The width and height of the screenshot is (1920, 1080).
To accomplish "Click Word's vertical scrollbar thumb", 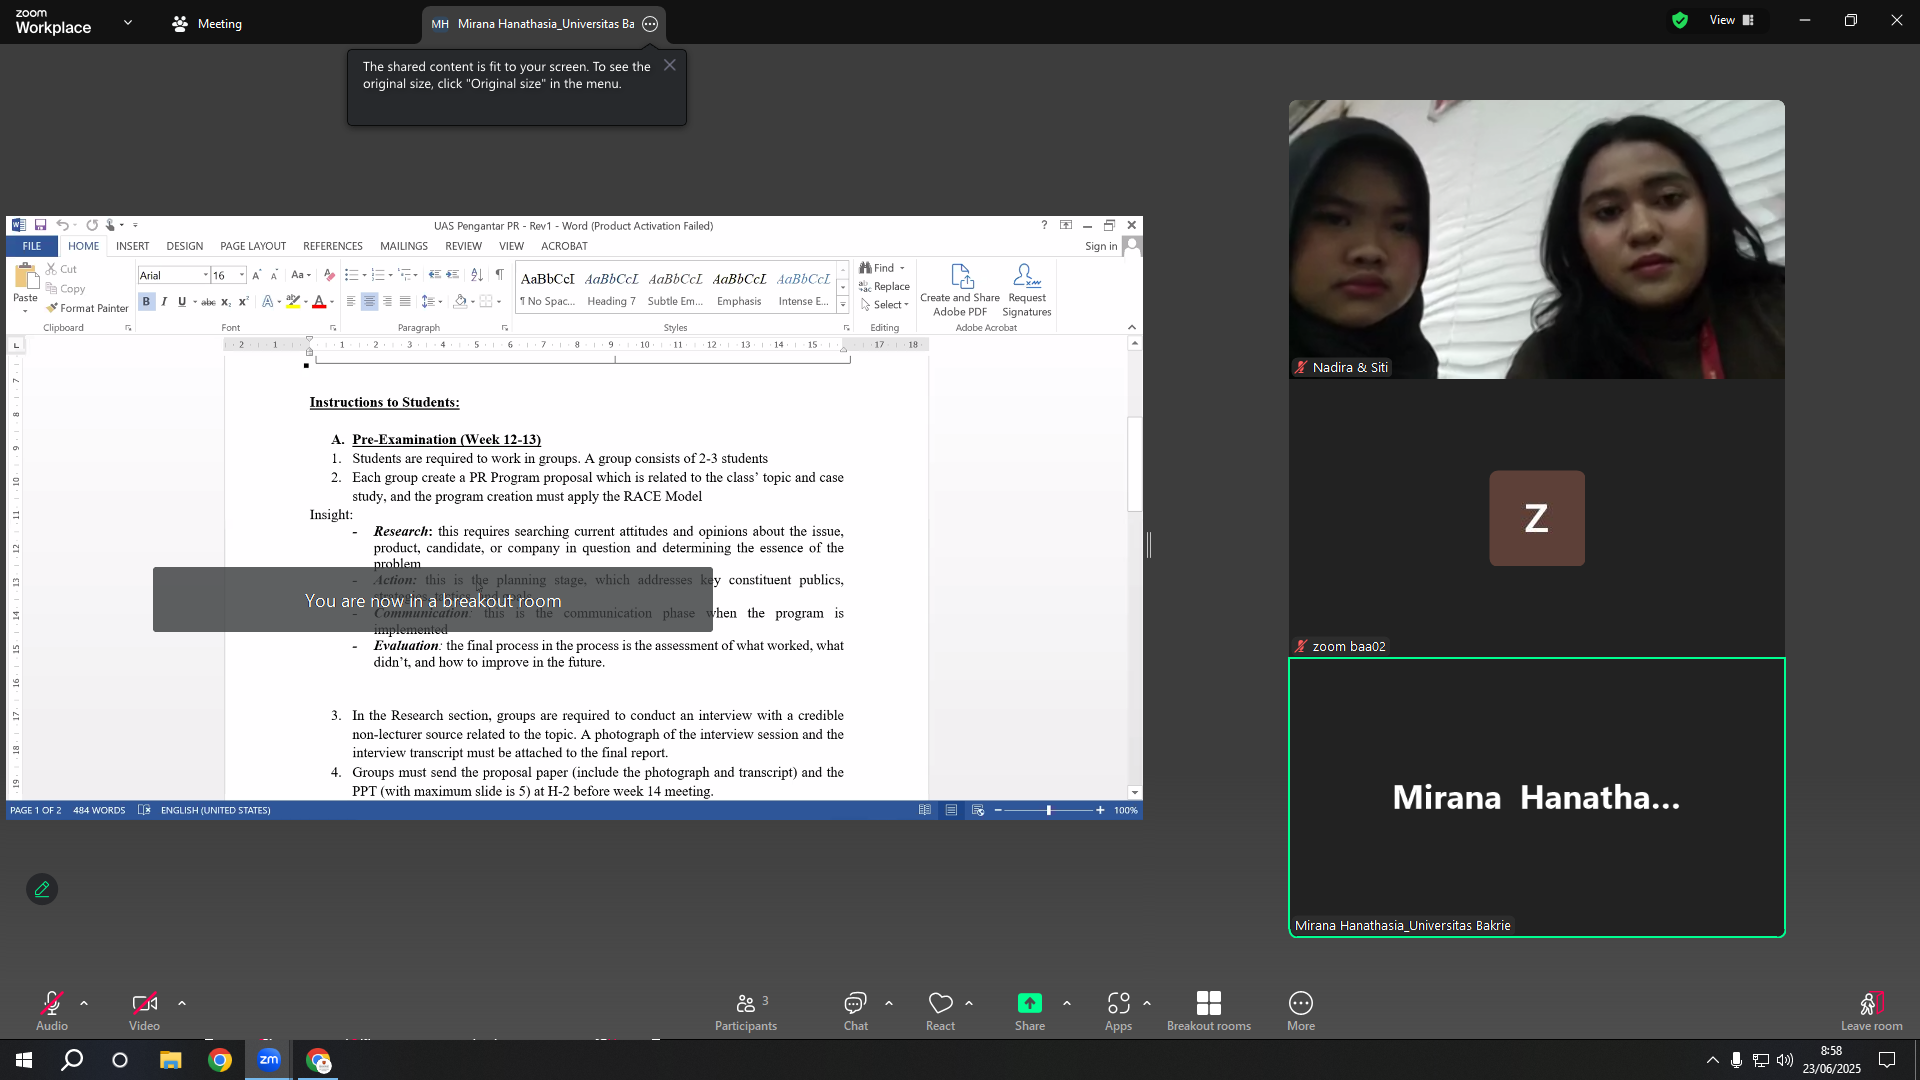I will [x=1134, y=464].
